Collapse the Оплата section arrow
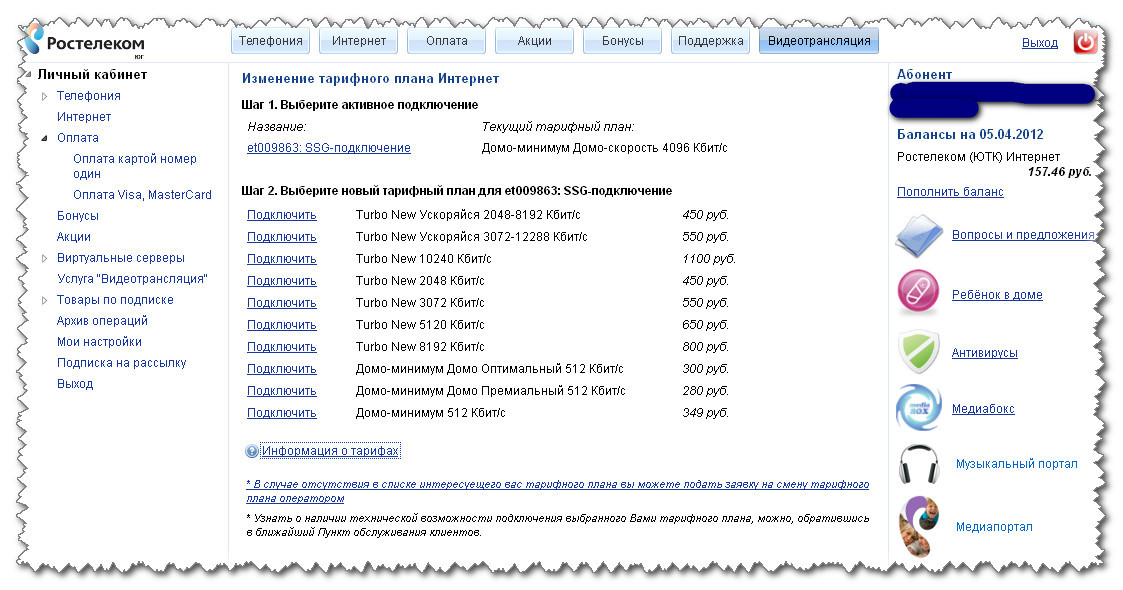1123x590 pixels. [45, 138]
